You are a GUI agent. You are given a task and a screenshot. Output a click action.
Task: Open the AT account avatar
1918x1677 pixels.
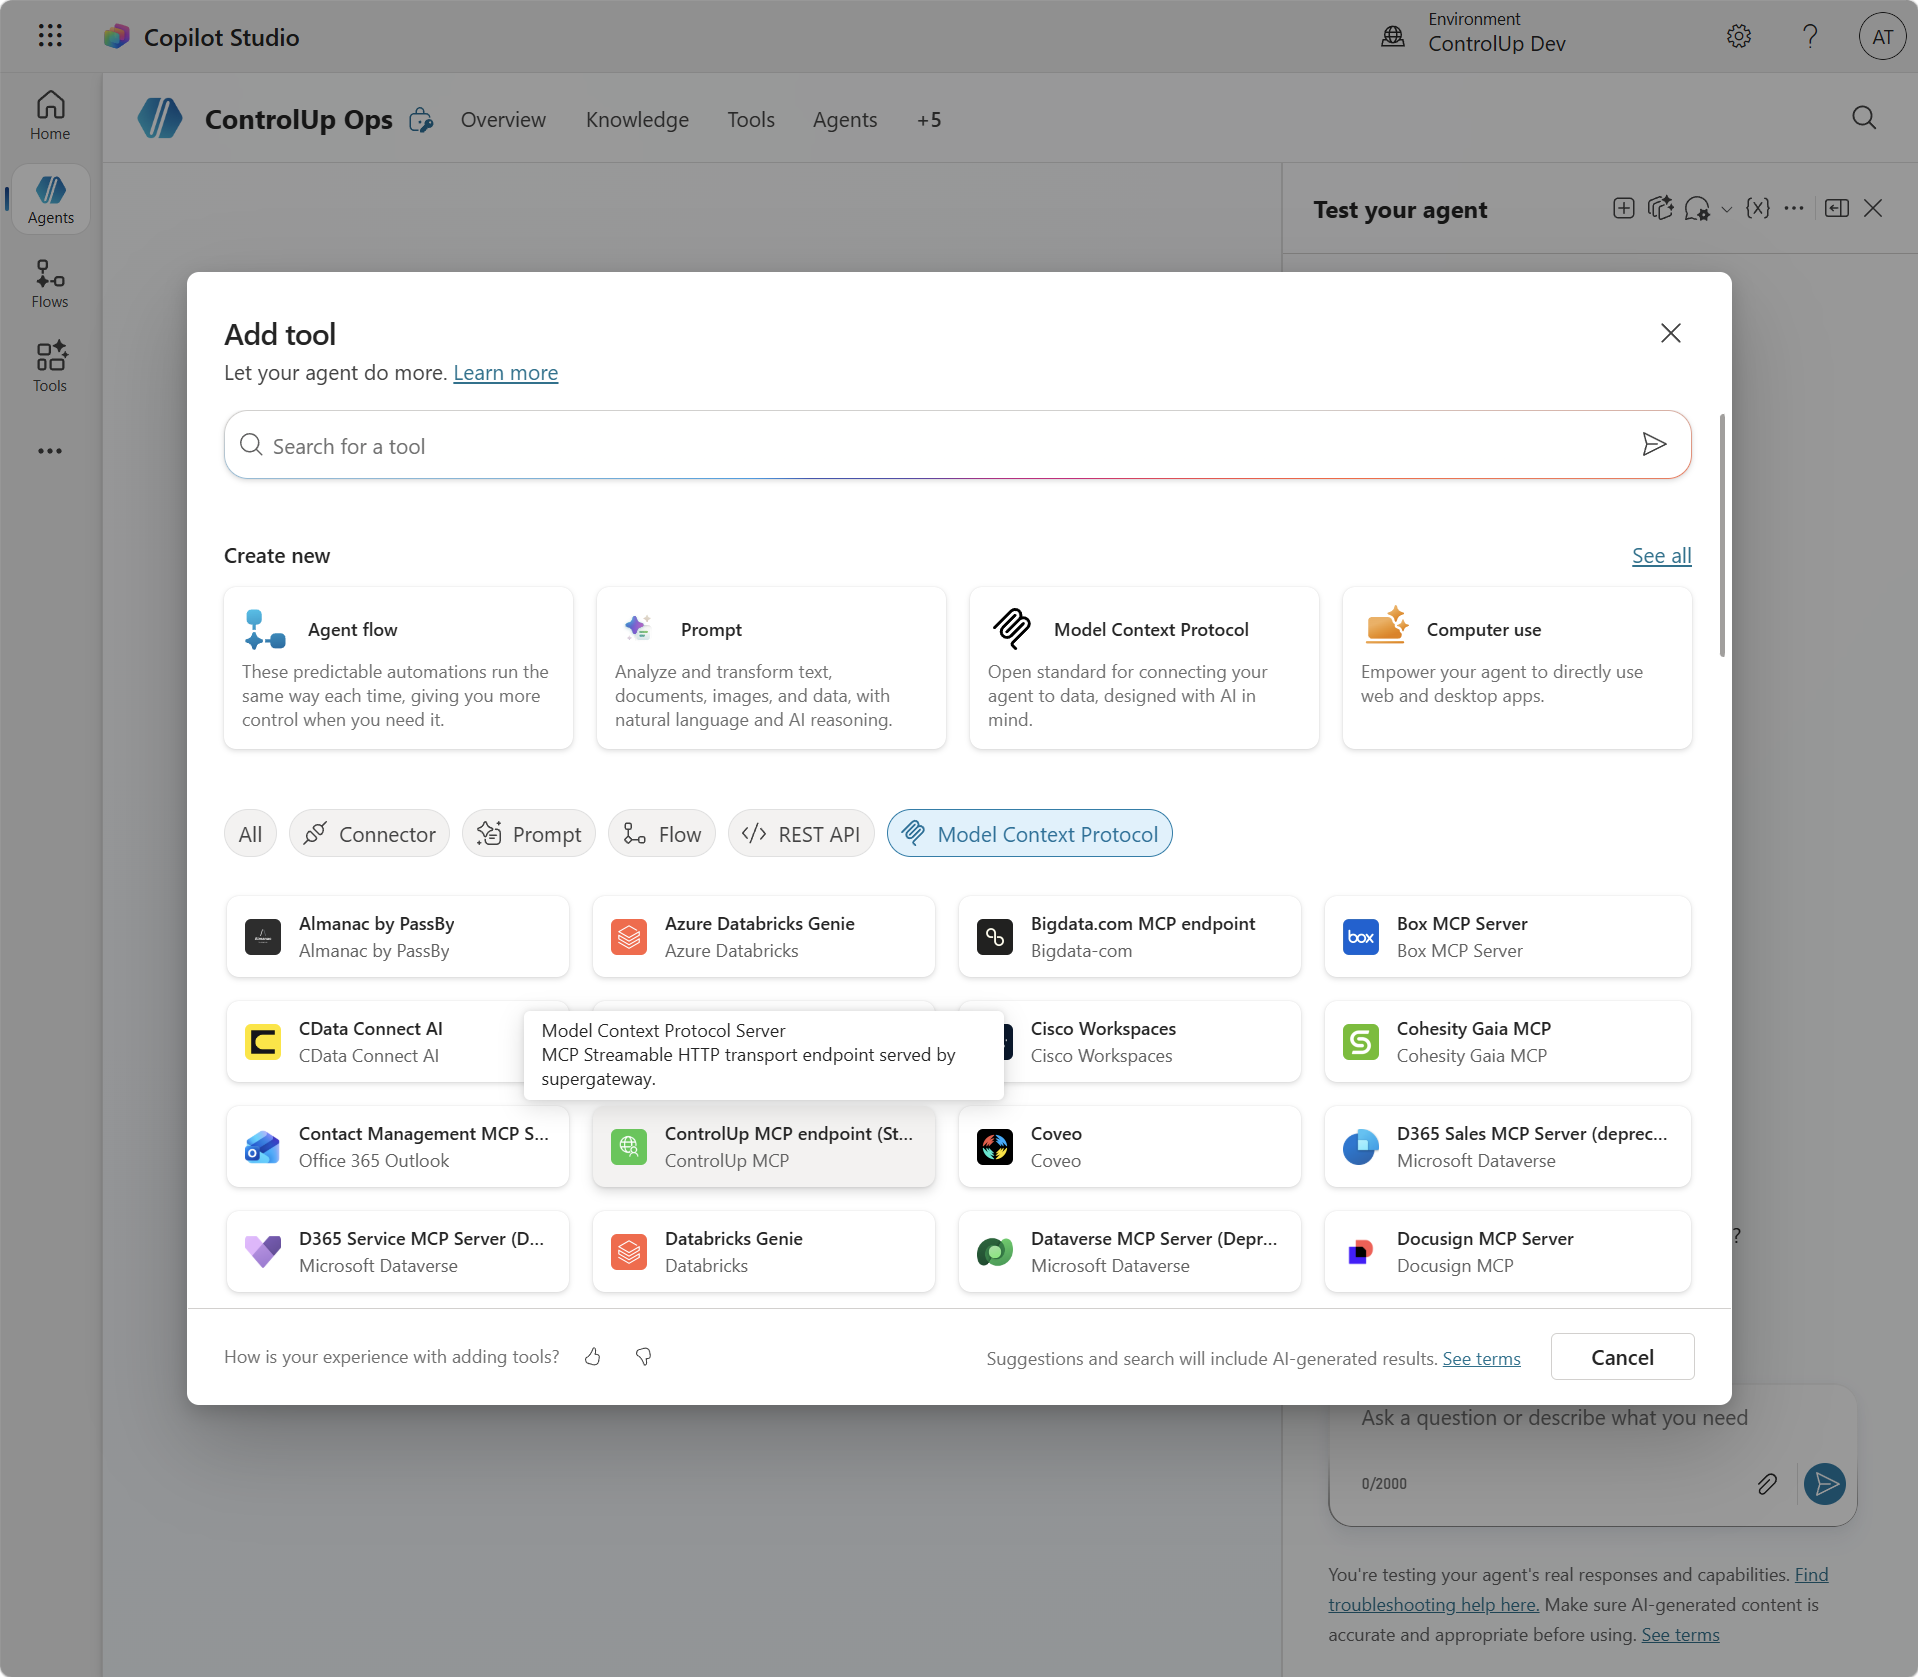pyautogui.click(x=1882, y=37)
